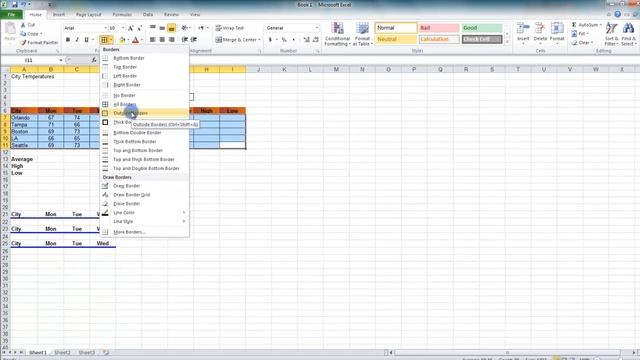Click the Fill Color bucket icon
640x360 pixels.
[122, 40]
